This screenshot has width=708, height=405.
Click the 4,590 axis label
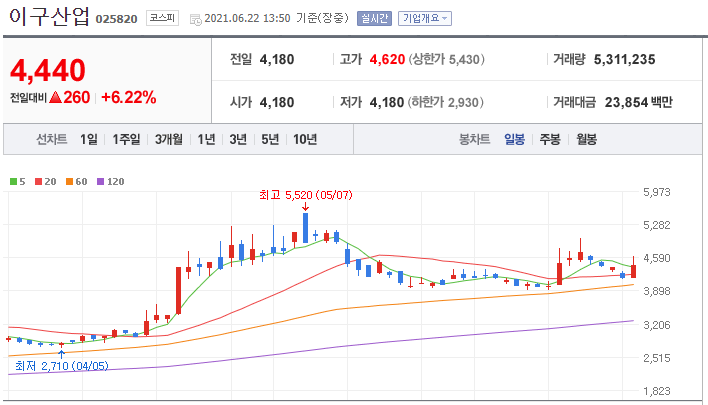pyautogui.click(x=657, y=258)
